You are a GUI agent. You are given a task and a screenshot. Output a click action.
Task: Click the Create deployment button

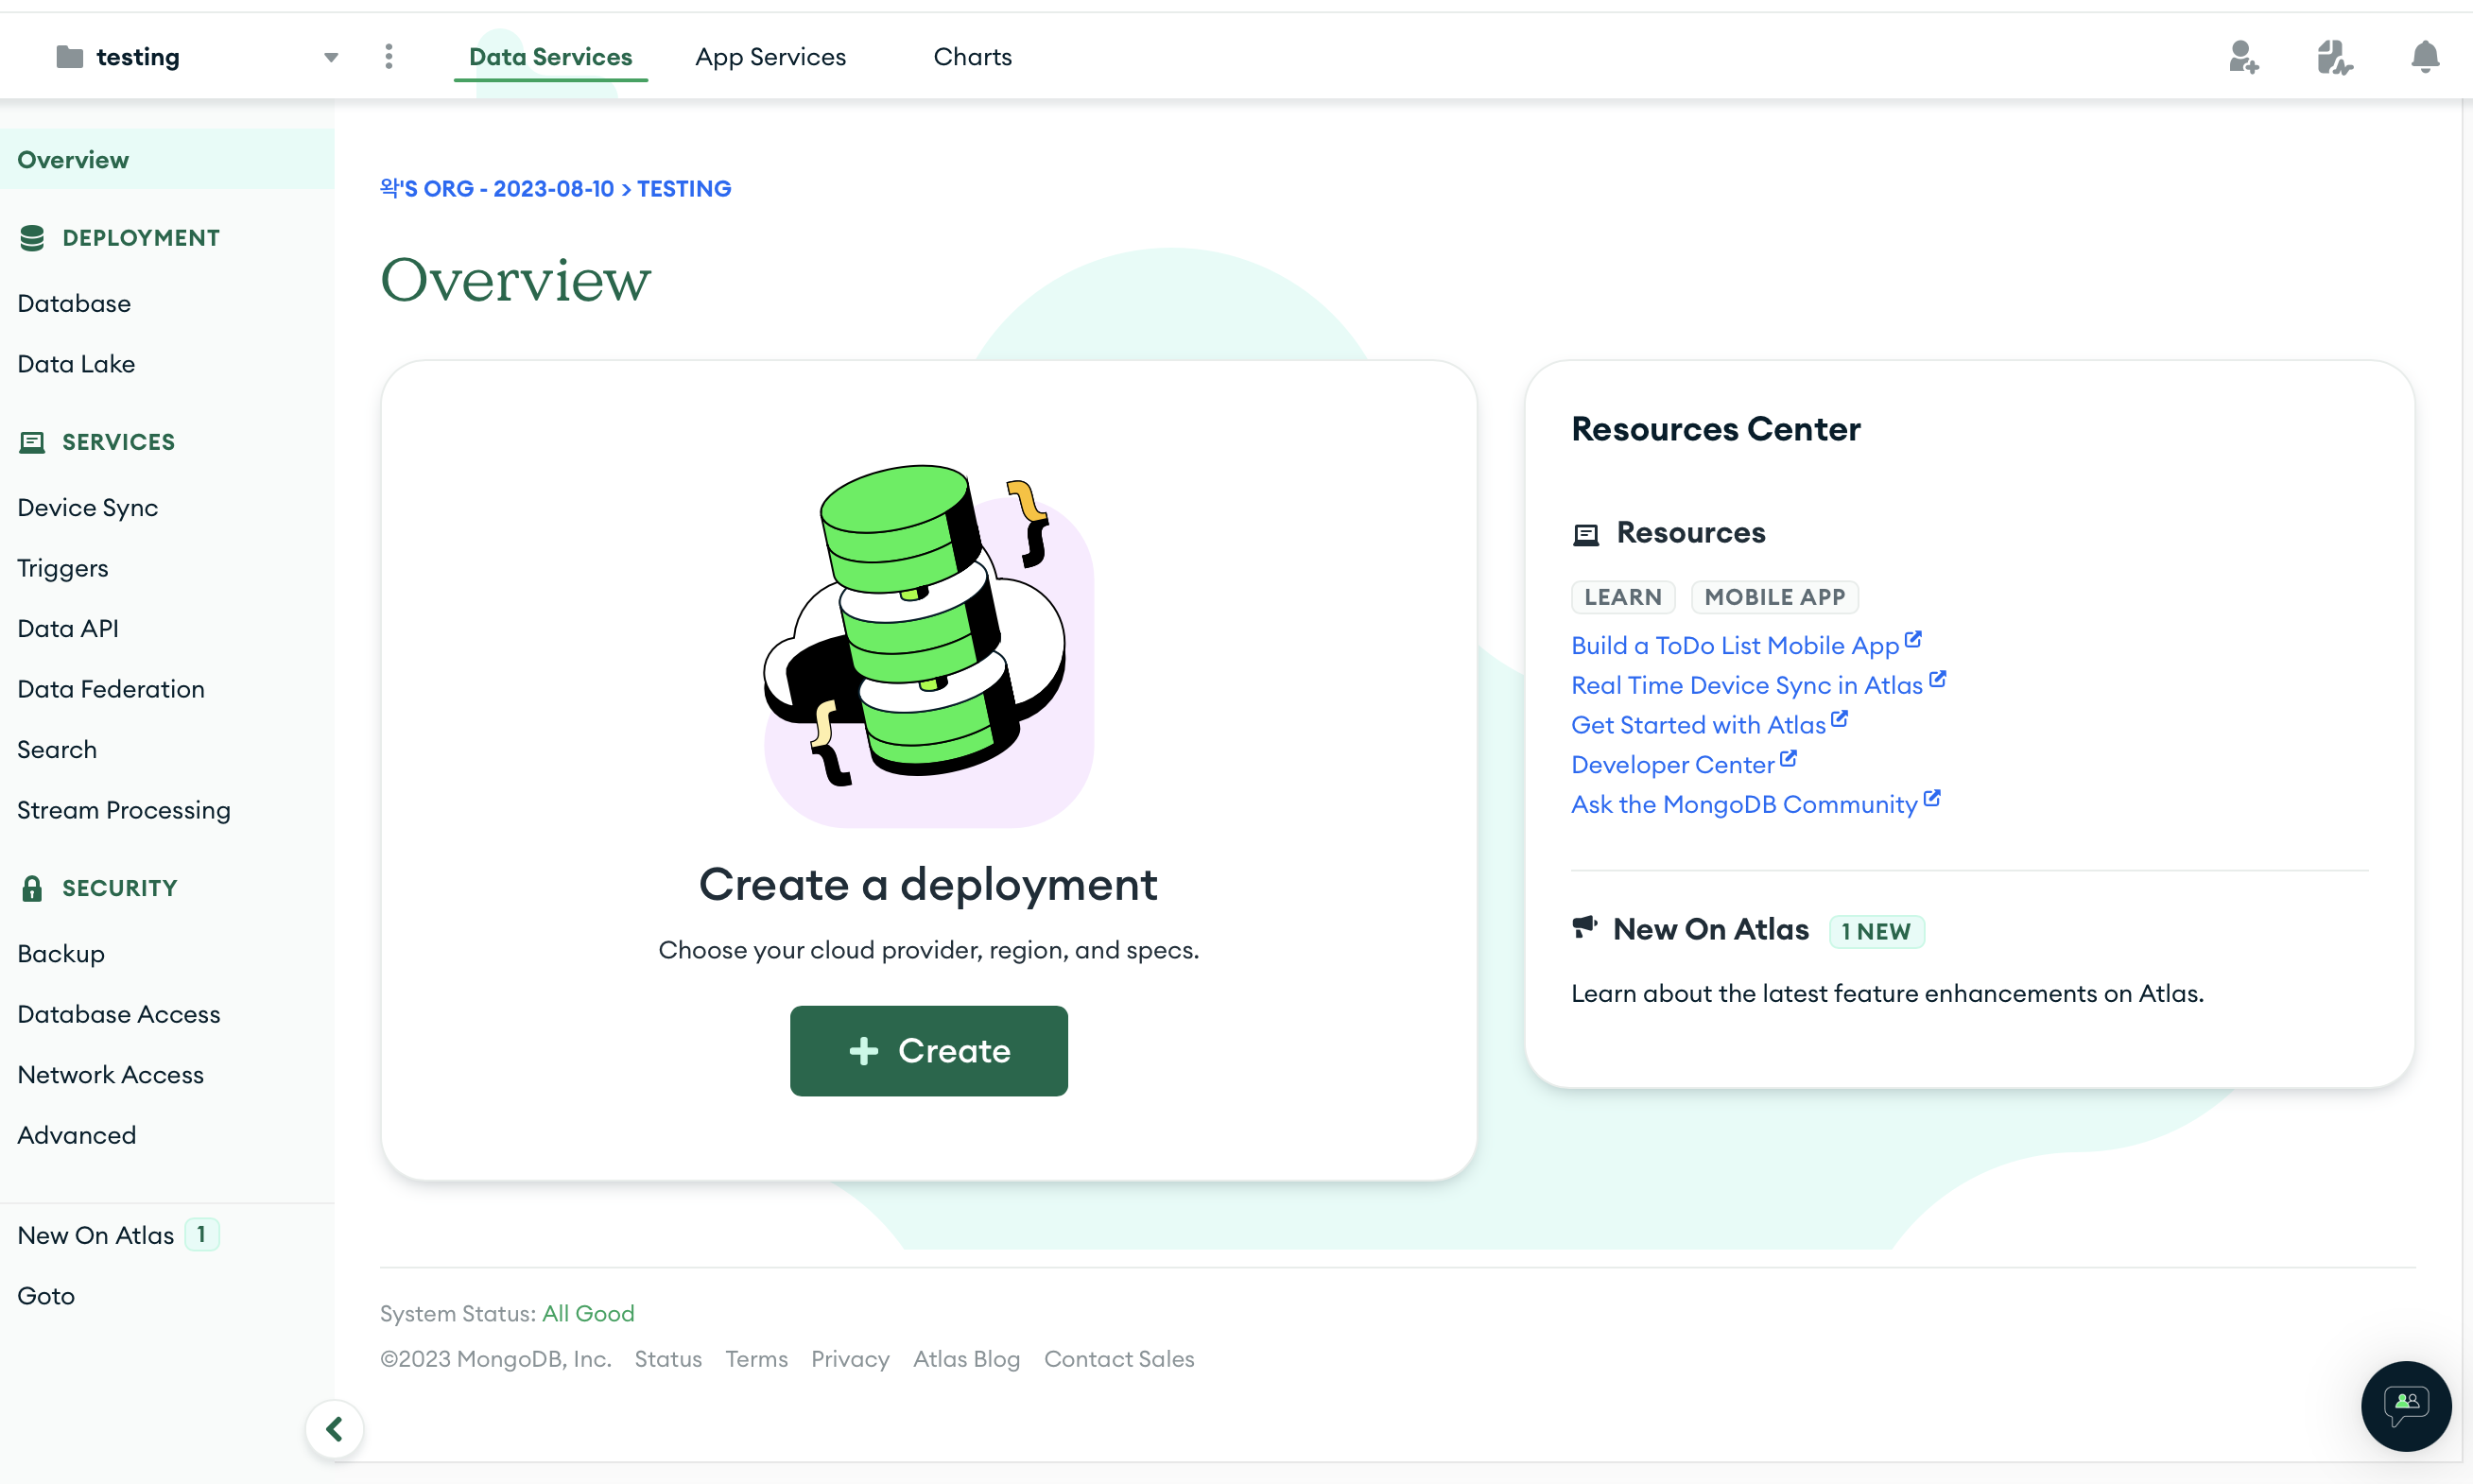click(928, 1051)
